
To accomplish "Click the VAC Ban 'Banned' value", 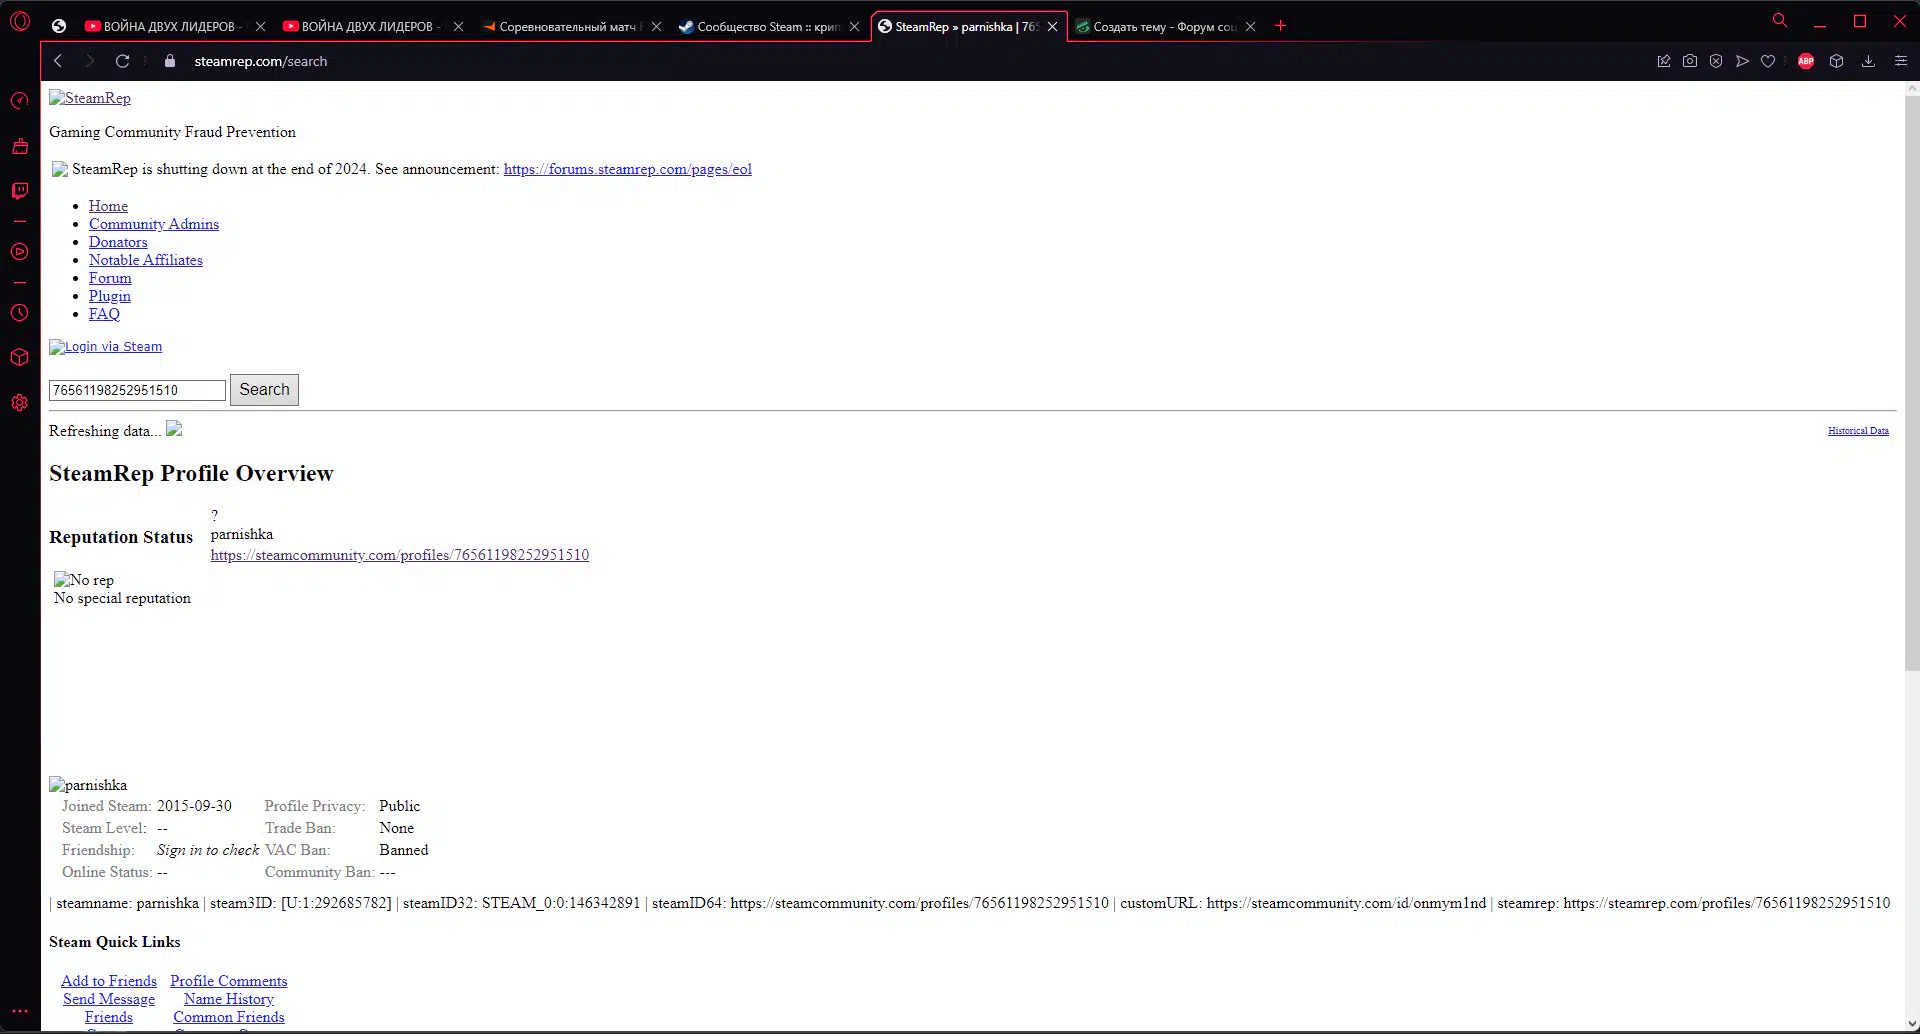I will tap(404, 850).
